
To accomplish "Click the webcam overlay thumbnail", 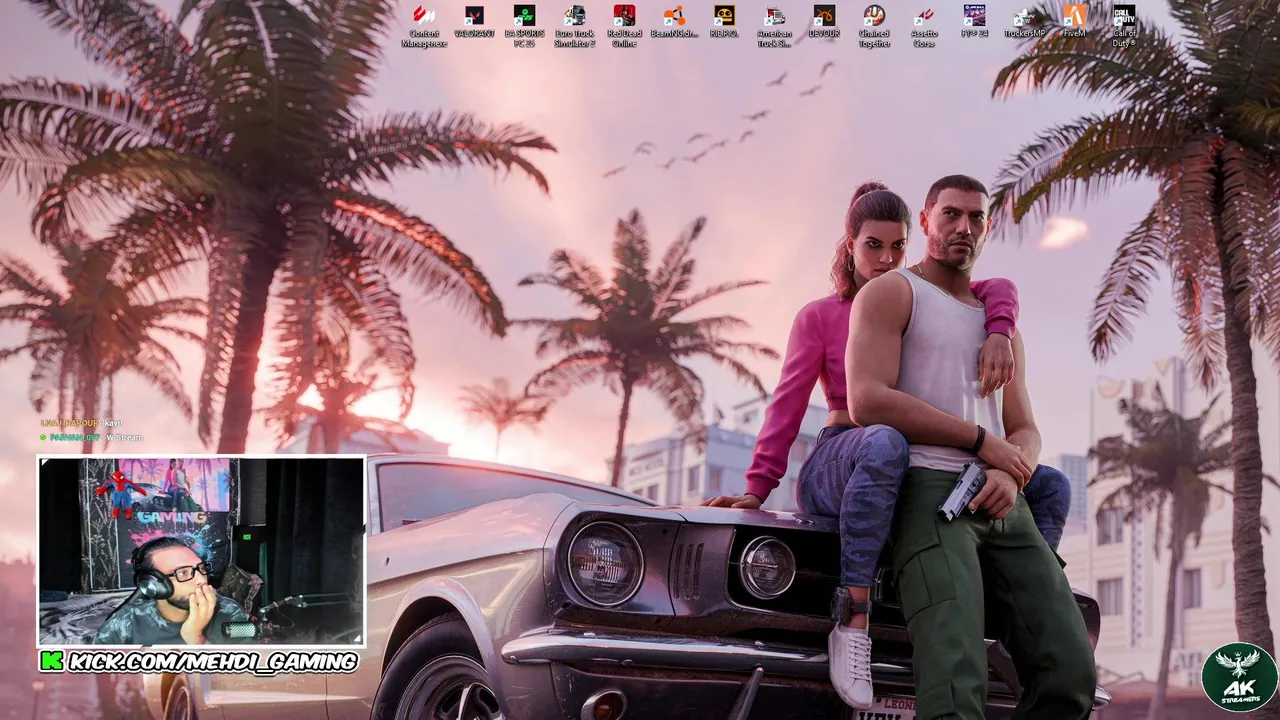I will 202,551.
